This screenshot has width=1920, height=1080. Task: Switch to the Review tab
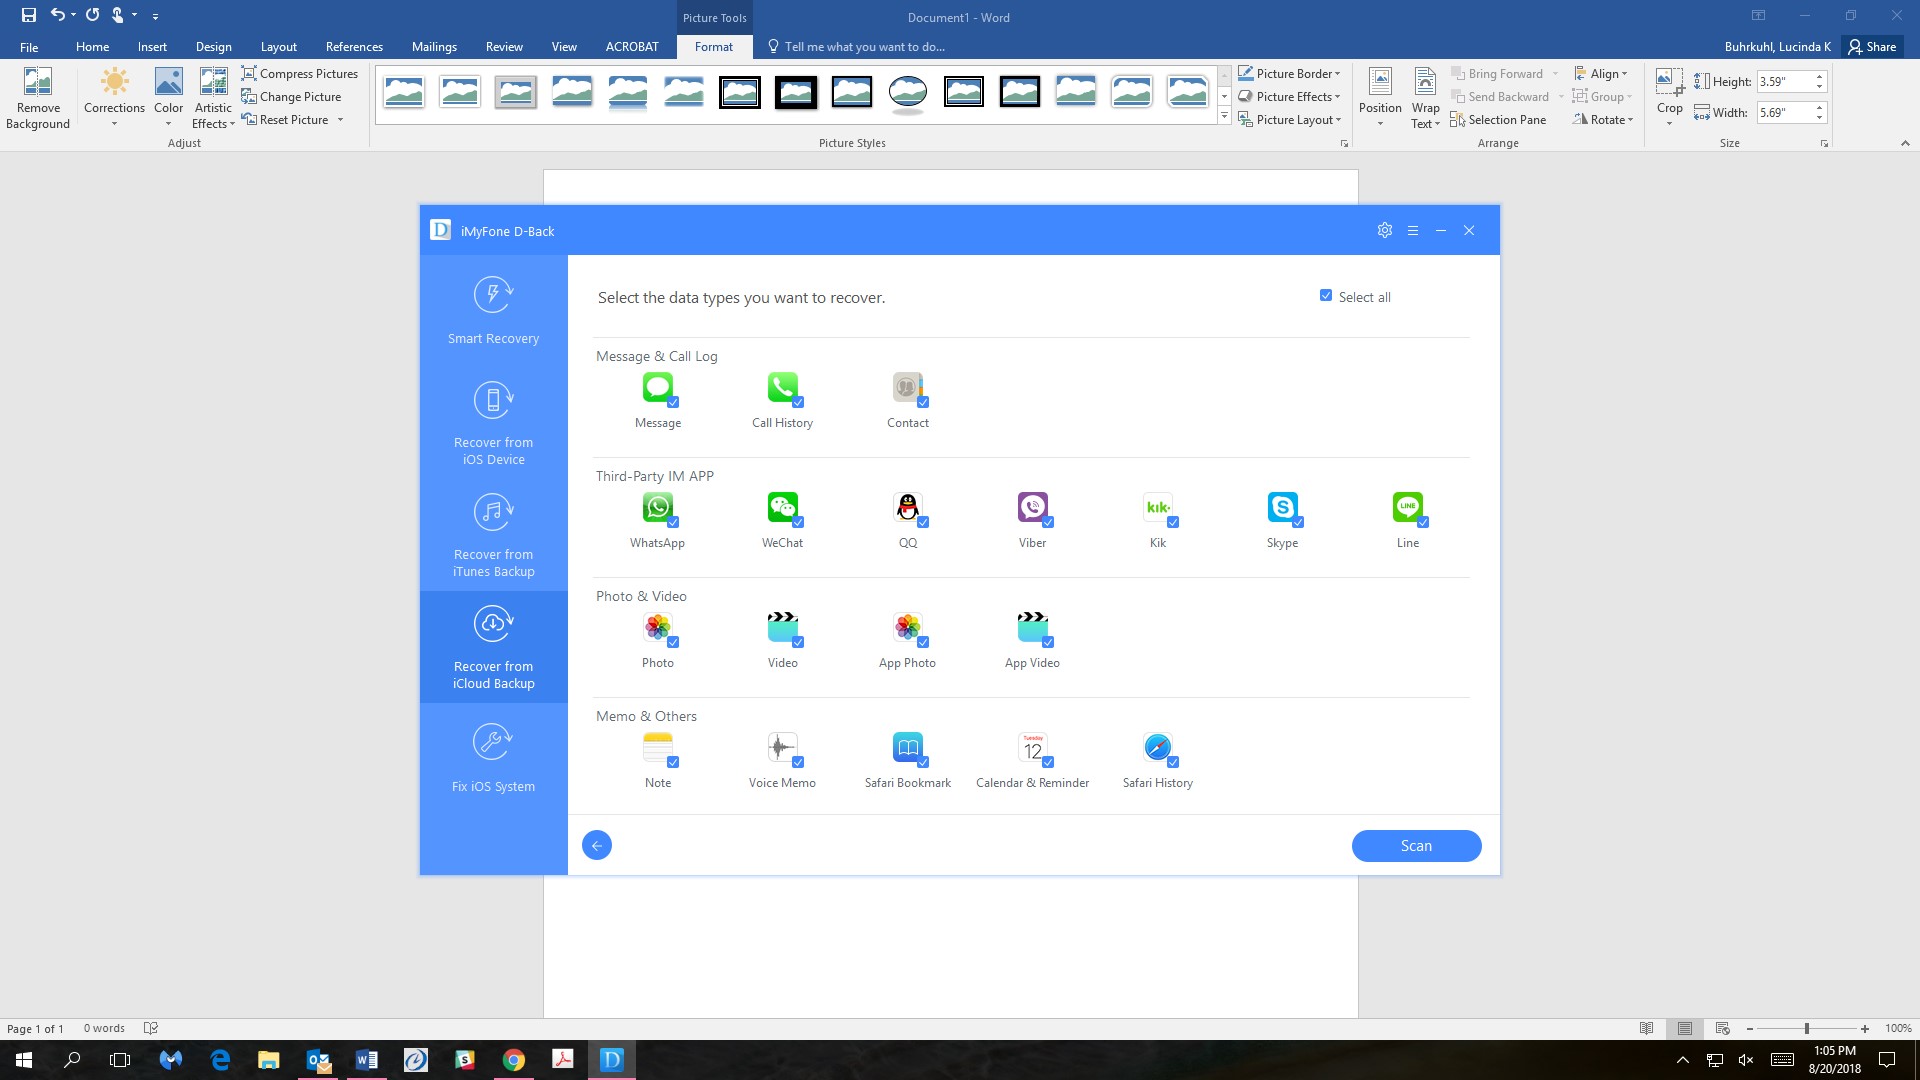click(x=504, y=46)
